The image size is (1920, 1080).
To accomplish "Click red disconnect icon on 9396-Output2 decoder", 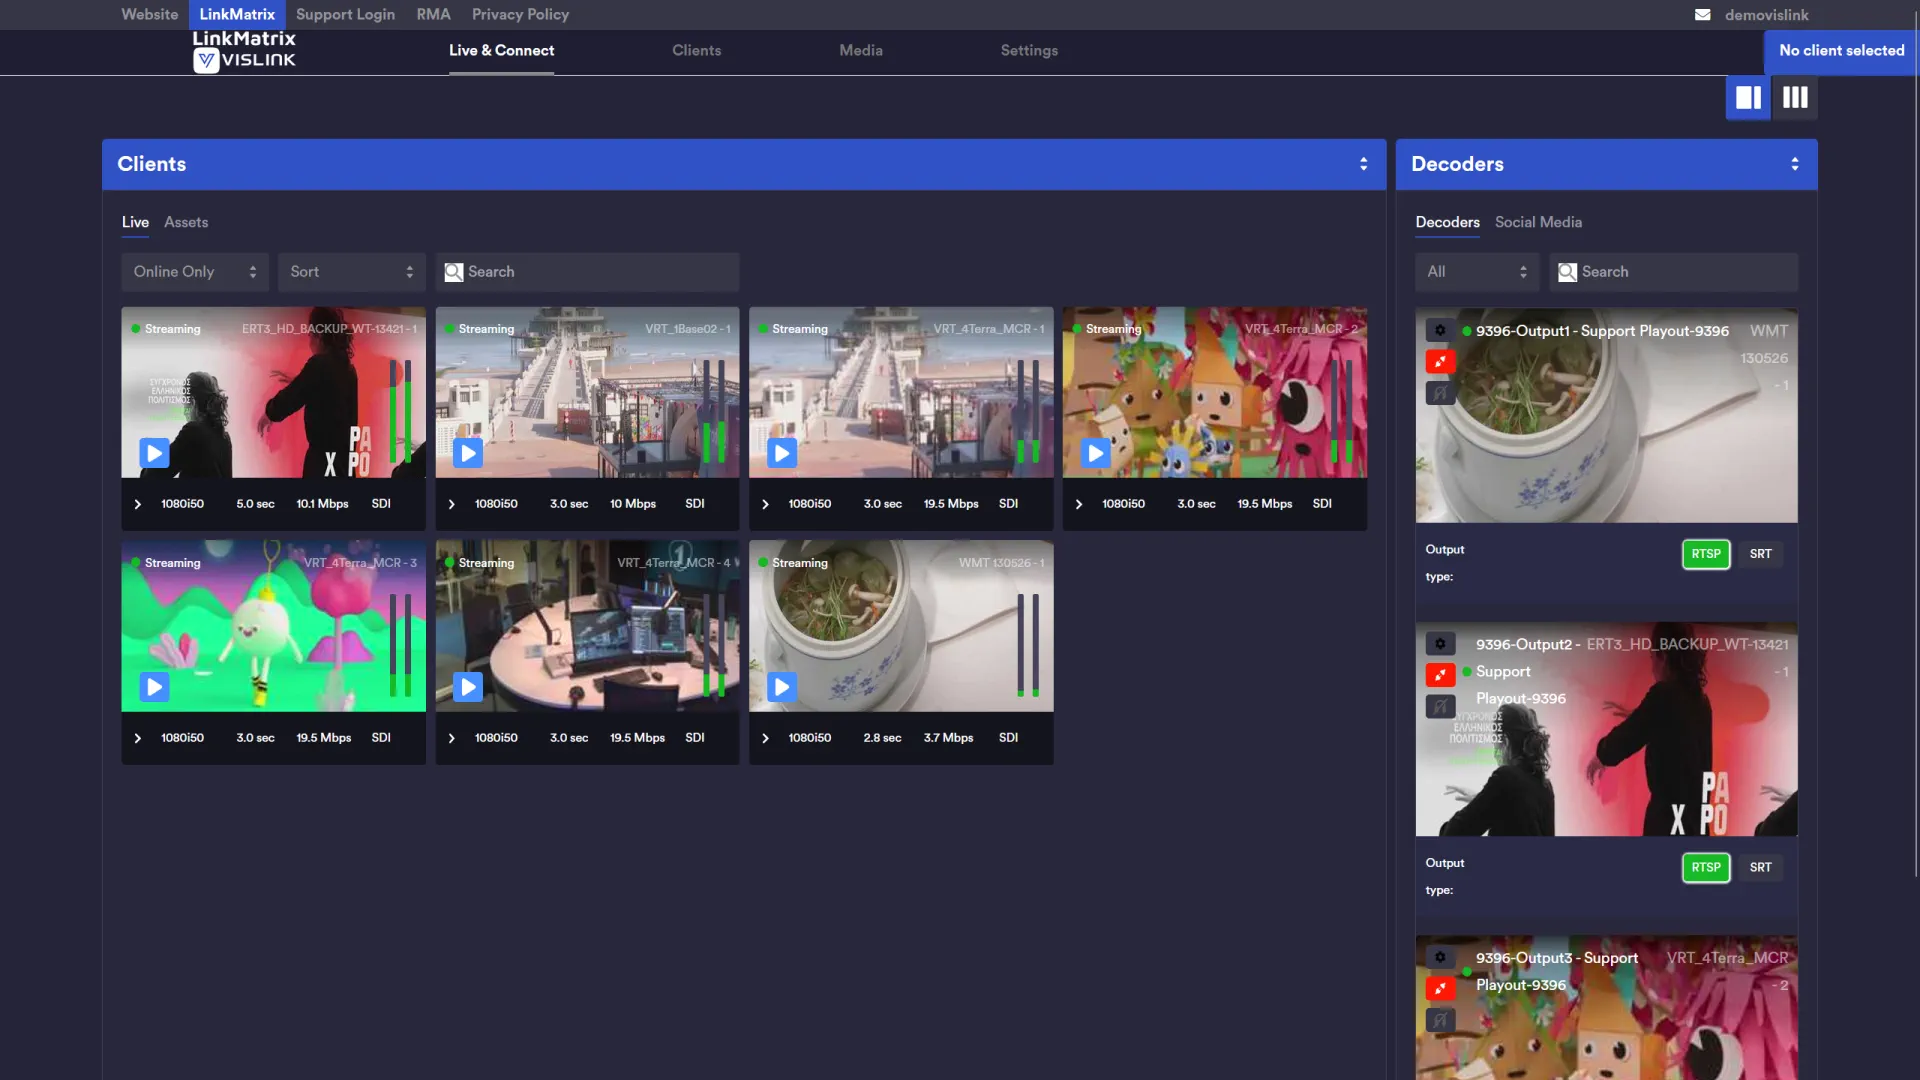I will coord(1440,675).
